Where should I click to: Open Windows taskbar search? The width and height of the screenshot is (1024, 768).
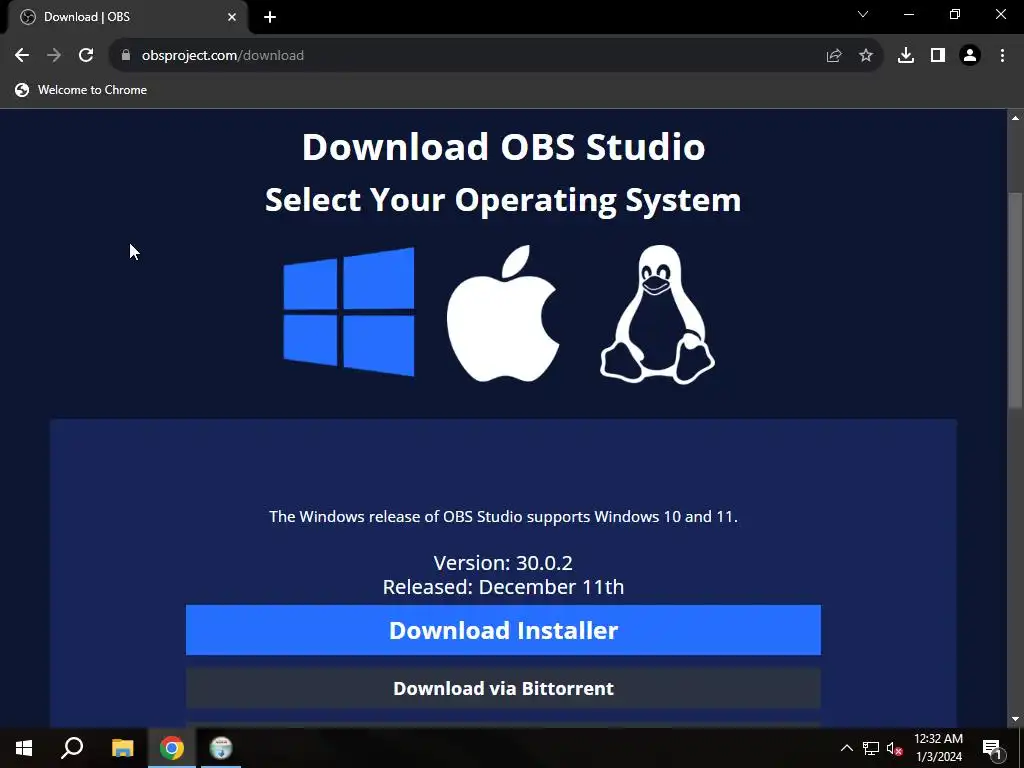[x=72, y=748]
